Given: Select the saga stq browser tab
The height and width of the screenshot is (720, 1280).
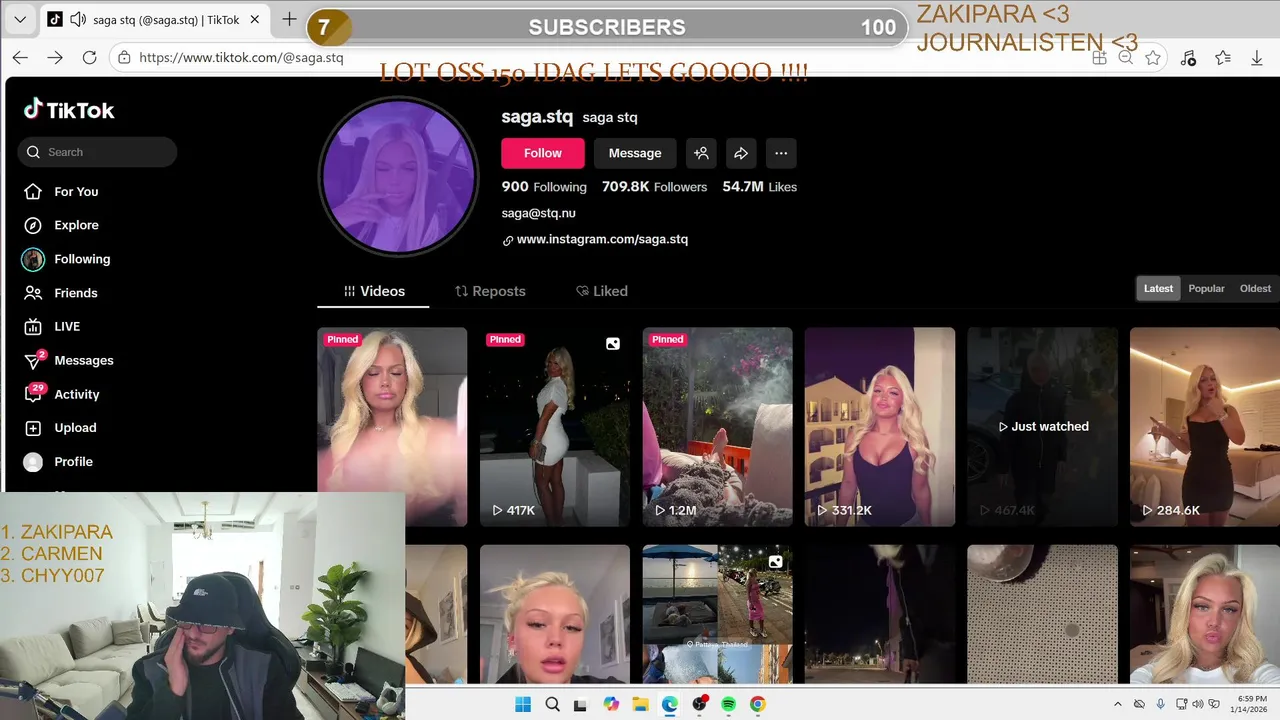Looking at the screenshot, I should (x=155, y=19).
